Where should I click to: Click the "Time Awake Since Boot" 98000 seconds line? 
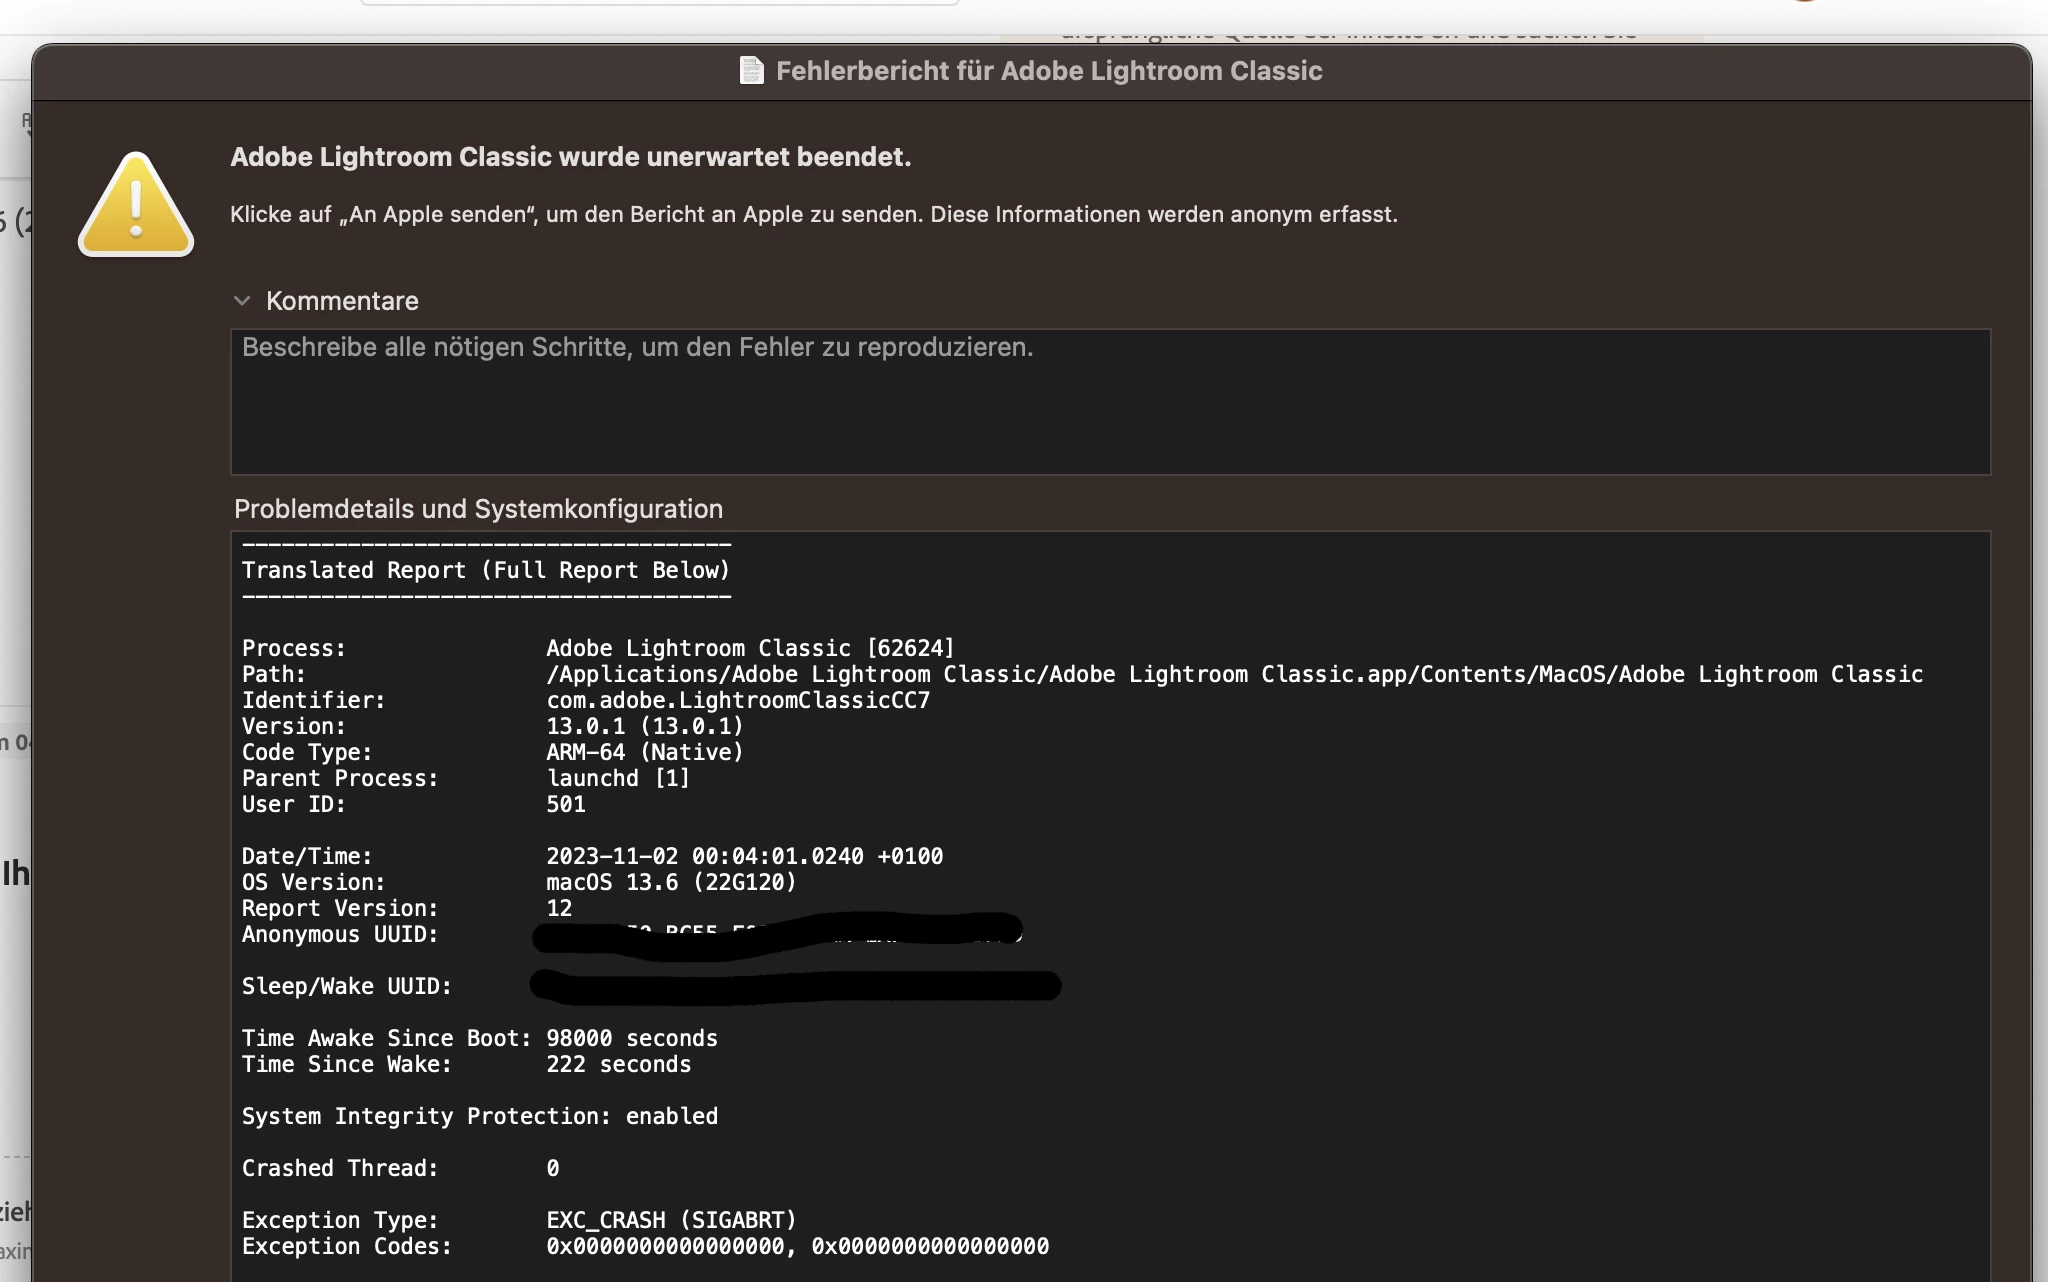(480, 1038)
